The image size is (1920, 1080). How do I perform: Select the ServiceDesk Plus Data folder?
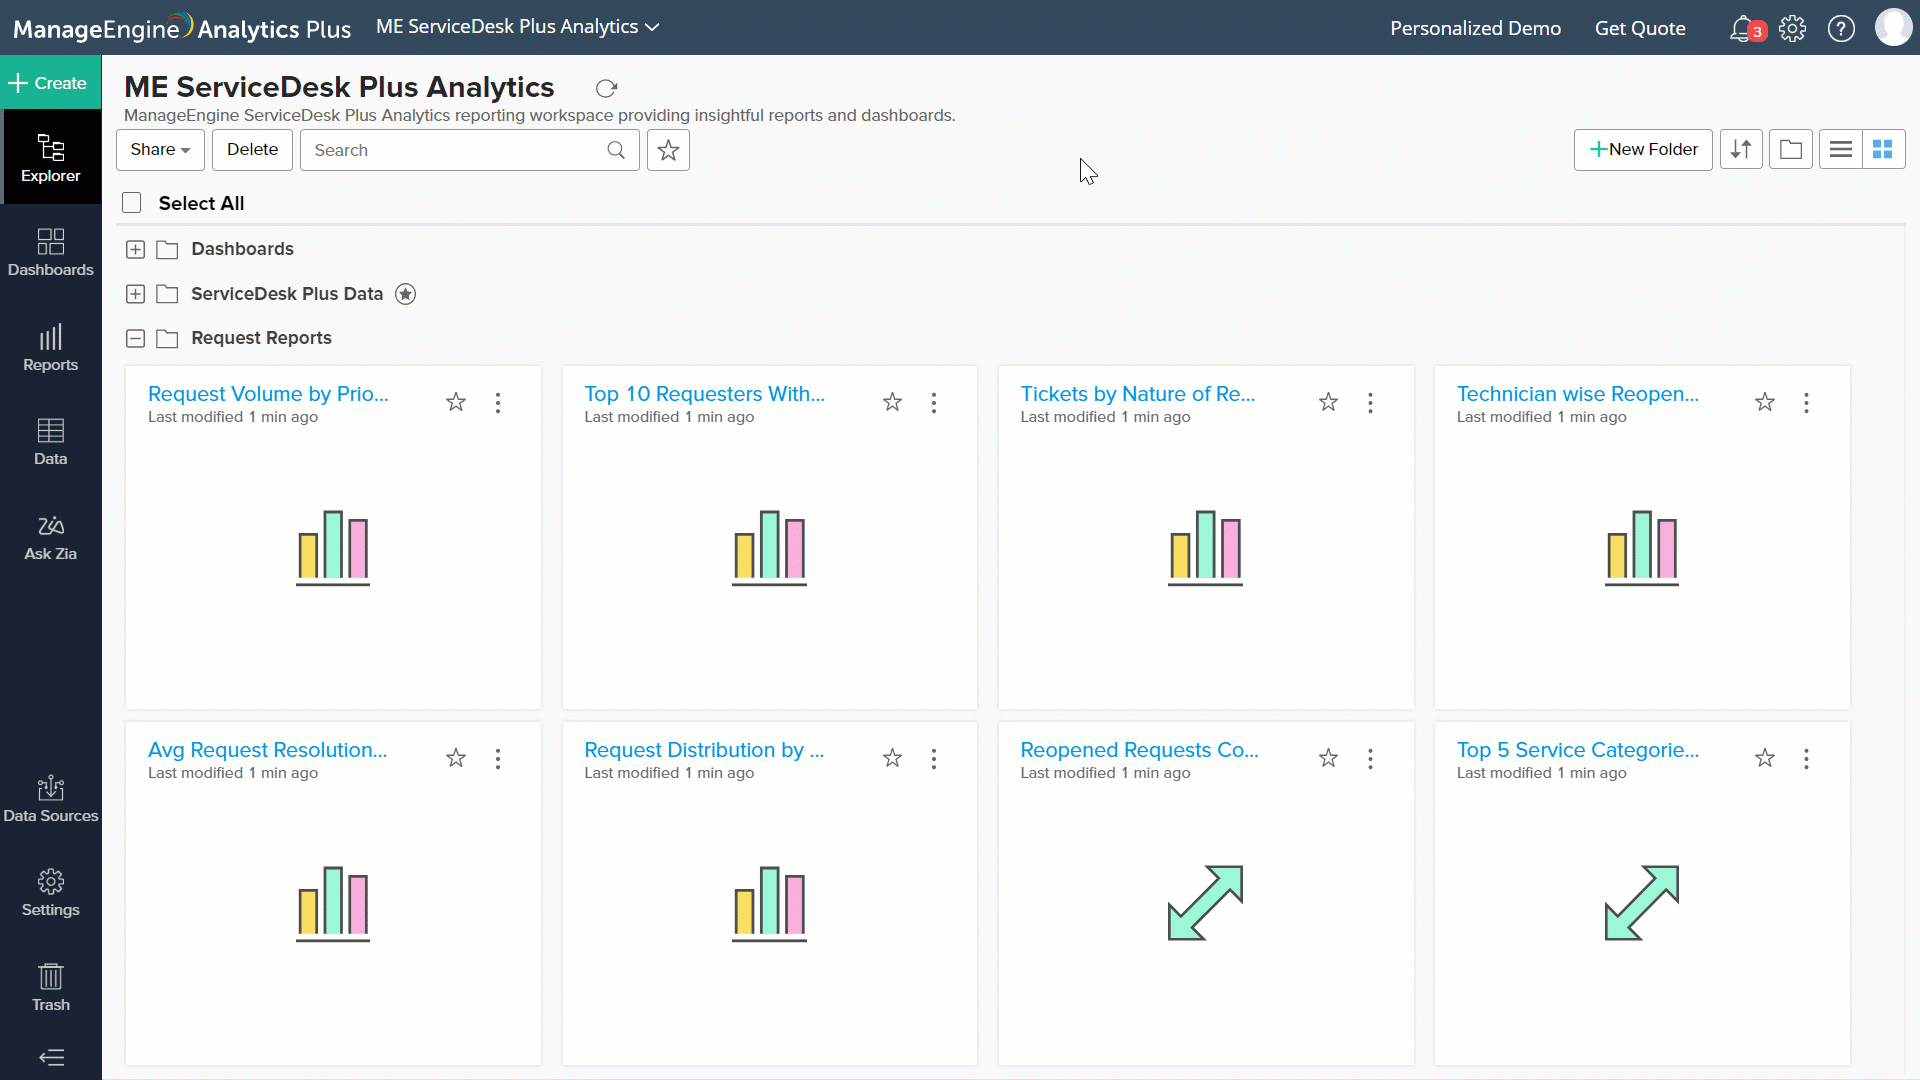tap(287, 294)
